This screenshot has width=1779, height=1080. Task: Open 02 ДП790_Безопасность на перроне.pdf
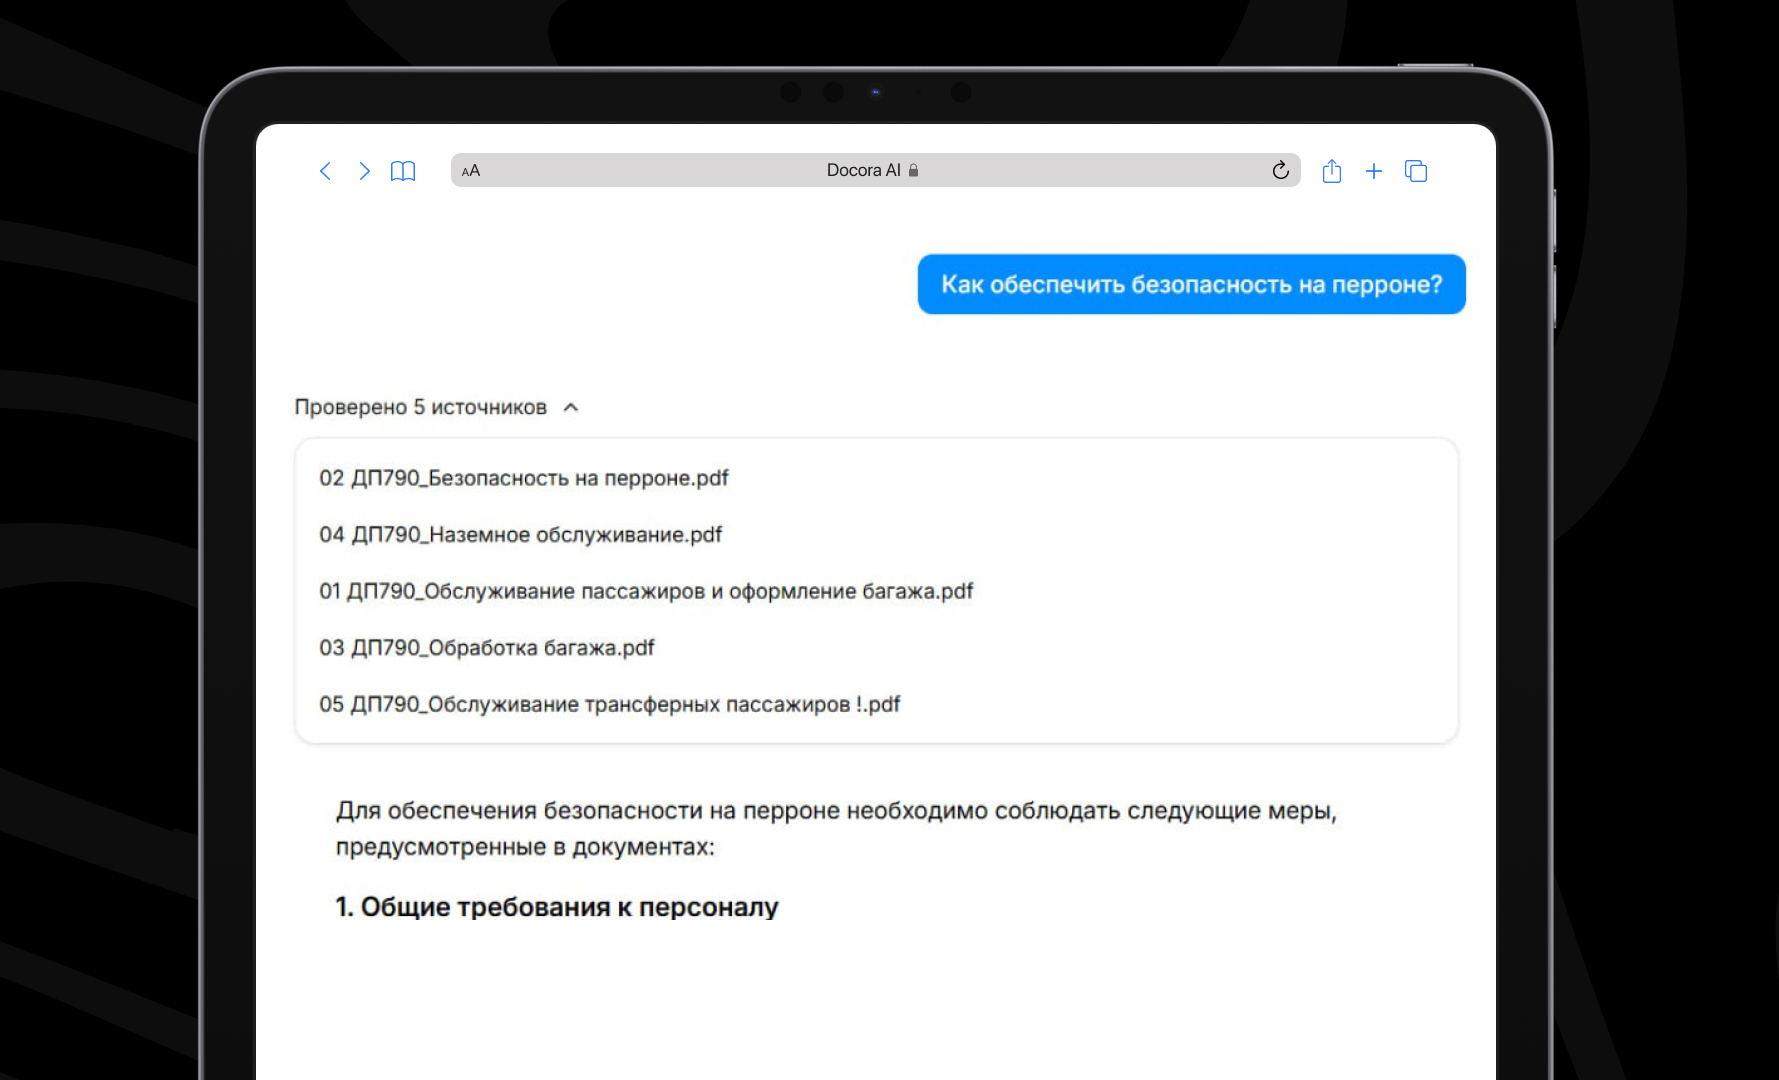524,478
